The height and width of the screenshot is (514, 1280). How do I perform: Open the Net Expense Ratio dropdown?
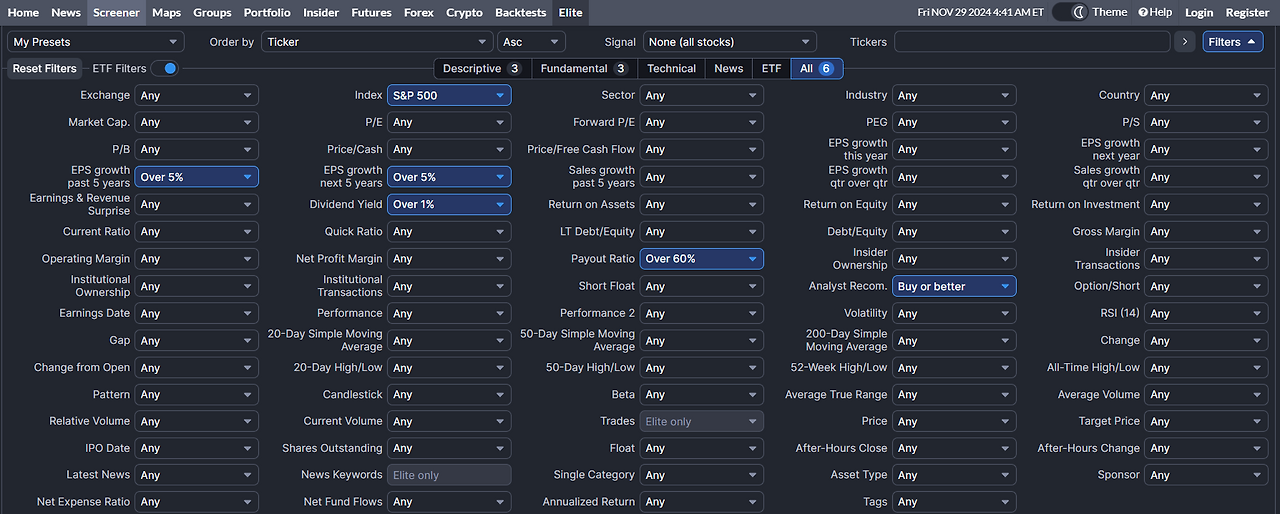point(197,502)
